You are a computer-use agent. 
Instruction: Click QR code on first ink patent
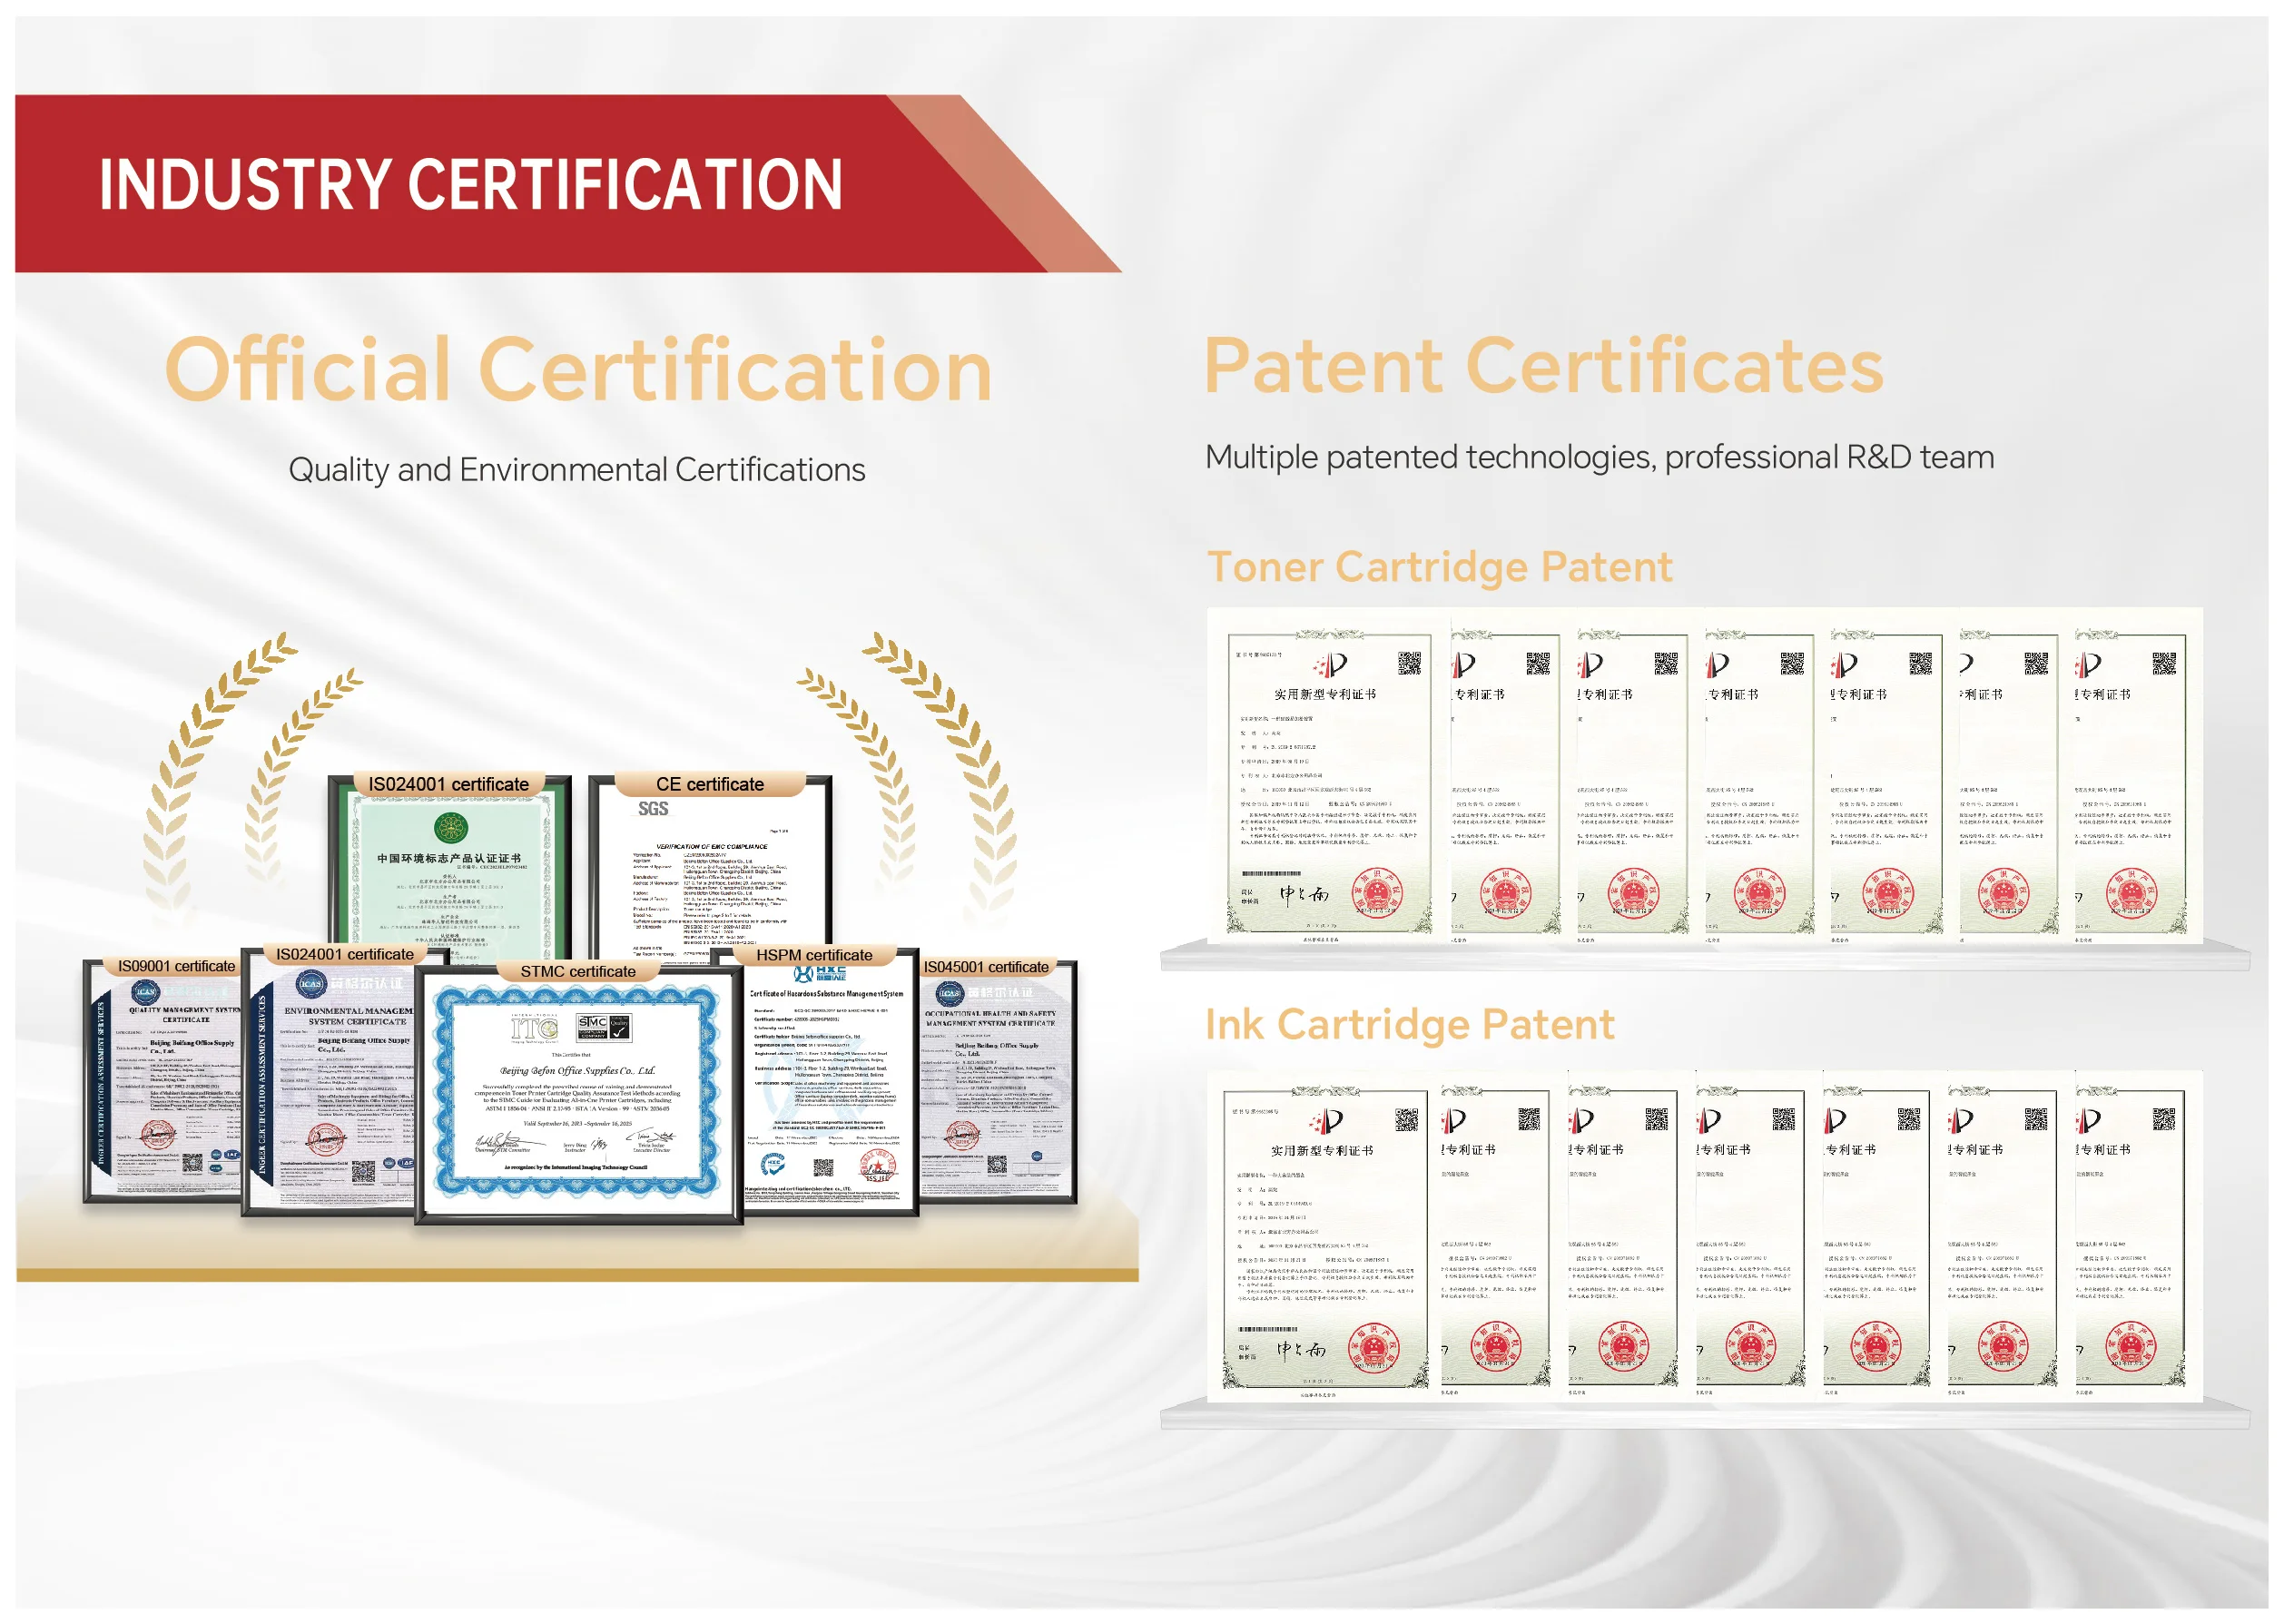point(1405,1119)
